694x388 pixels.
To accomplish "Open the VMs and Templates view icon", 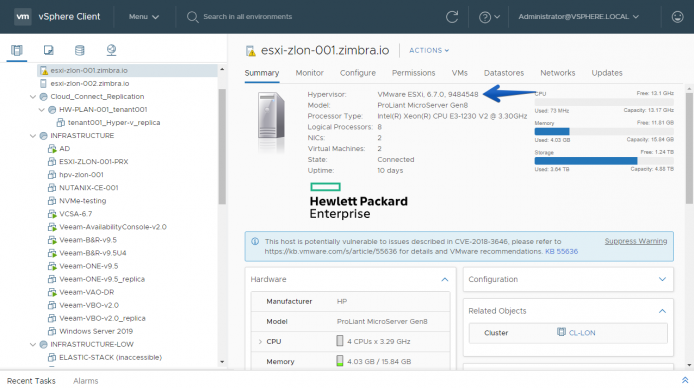I will click(x=48, y=50).
